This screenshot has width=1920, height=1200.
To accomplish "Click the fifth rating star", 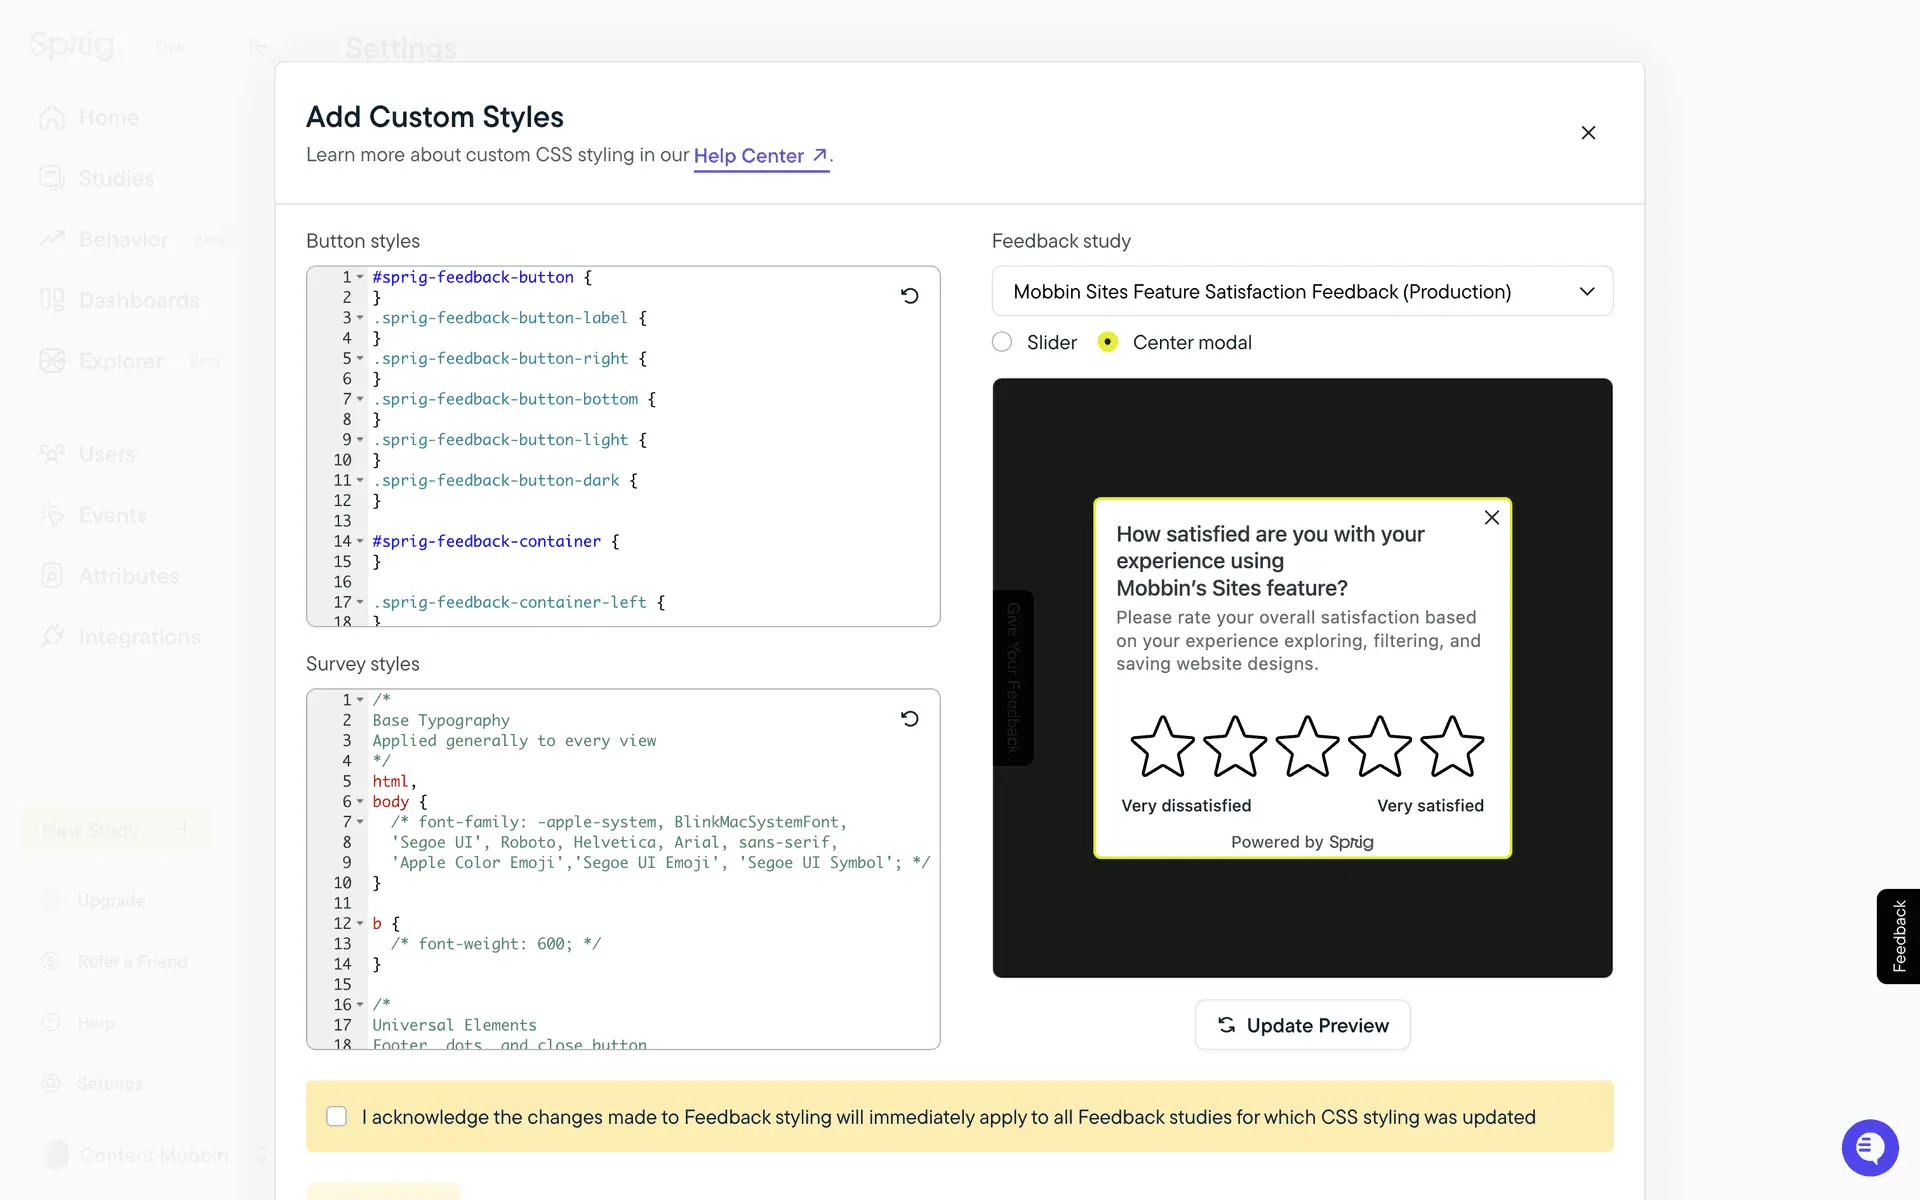I will click(x=1451, y=747).
